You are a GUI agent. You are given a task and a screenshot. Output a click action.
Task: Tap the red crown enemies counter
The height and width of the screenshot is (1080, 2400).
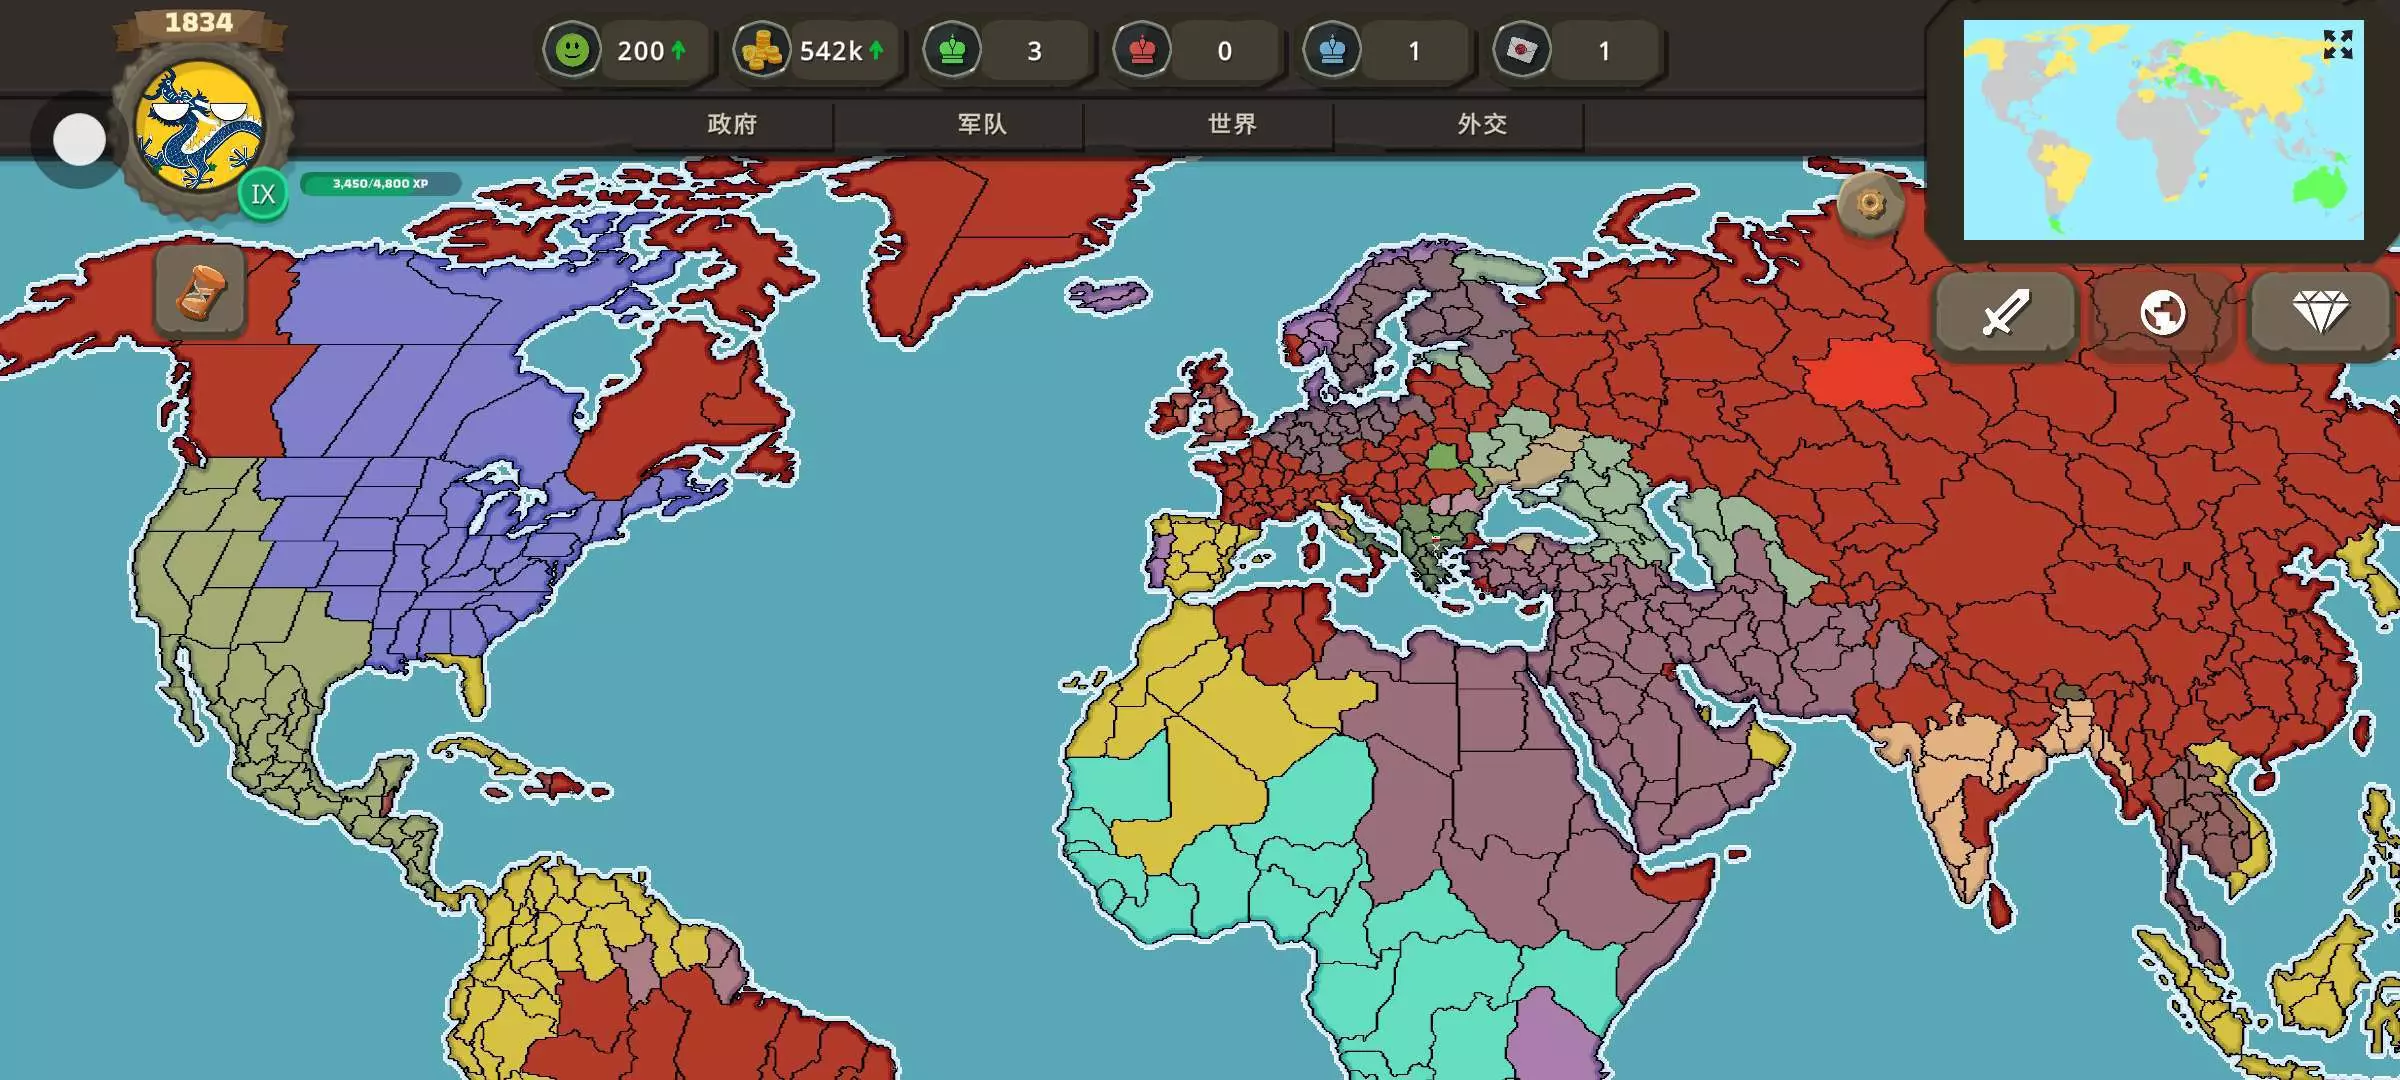tap(1142, 50)
